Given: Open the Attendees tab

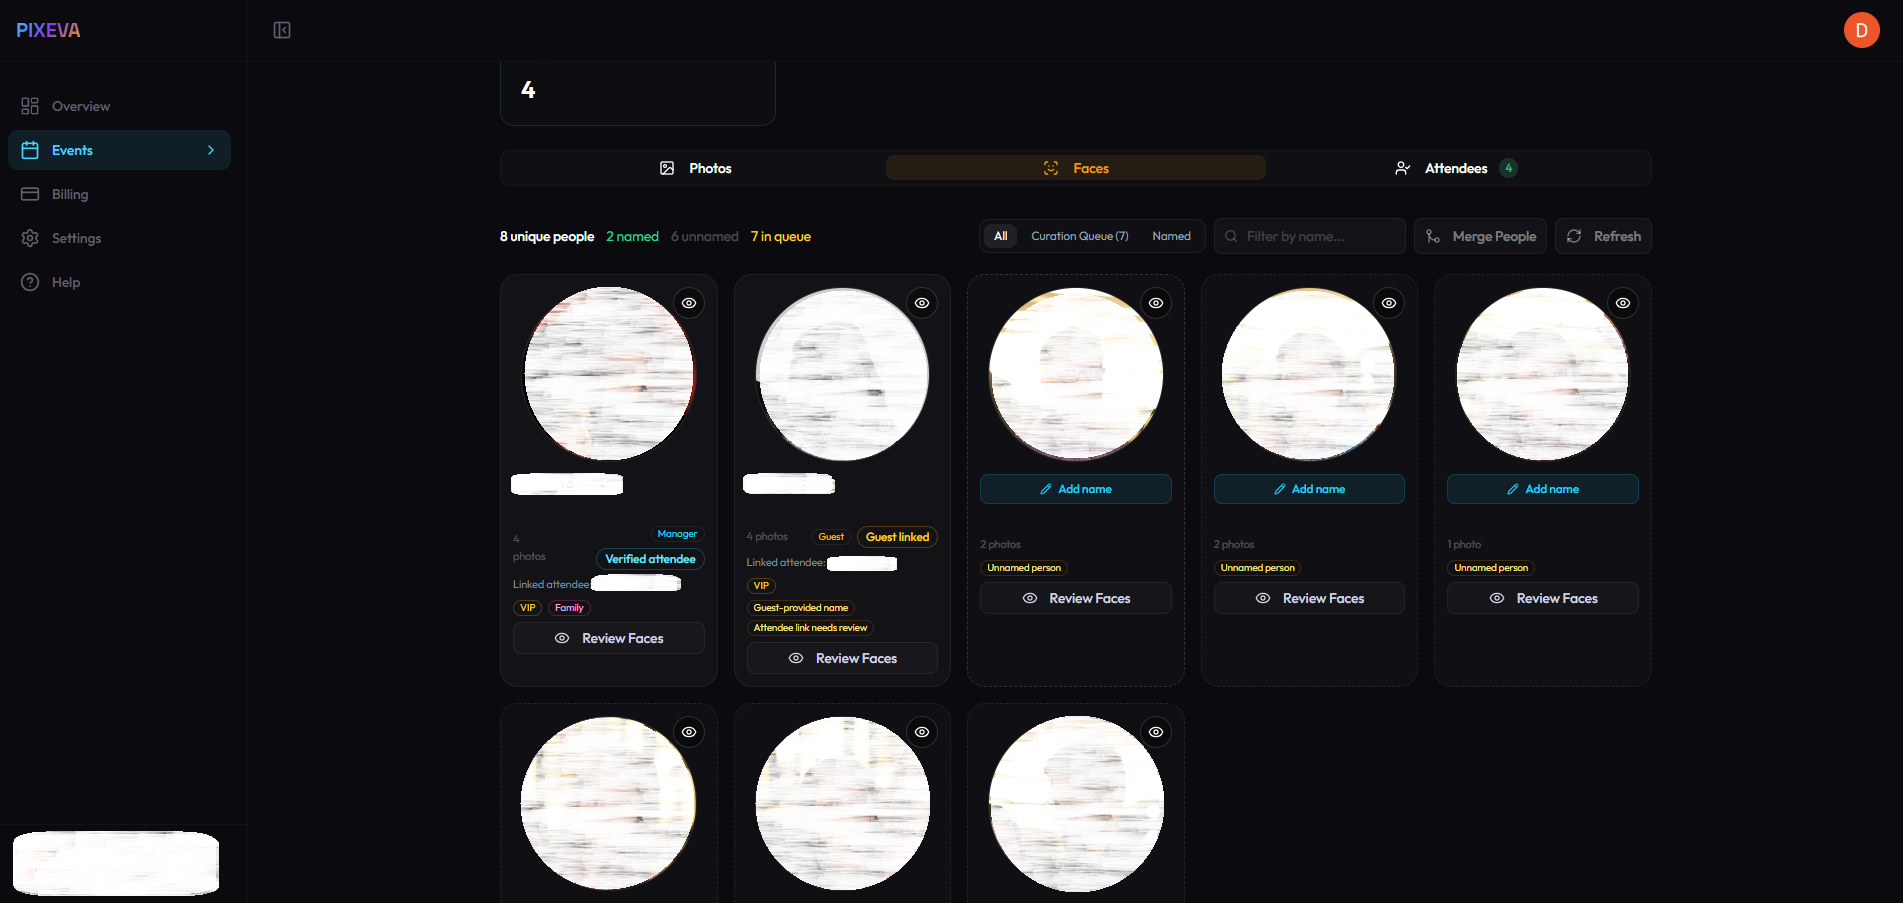Looking at the screenshot, I should pos(1456,168).
